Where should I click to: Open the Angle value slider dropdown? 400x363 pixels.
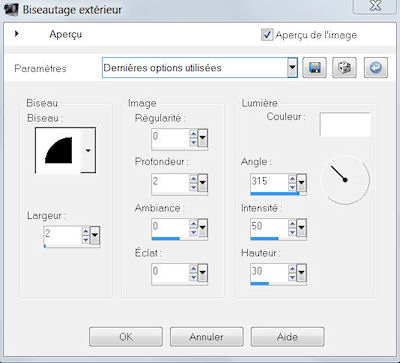click(x=301, y=183)
